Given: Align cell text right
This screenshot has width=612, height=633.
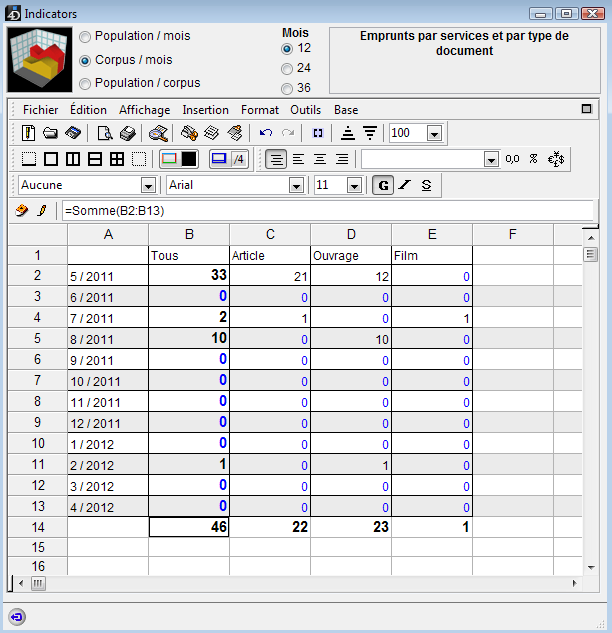Looking at the screenshot, I should point(342,159).
